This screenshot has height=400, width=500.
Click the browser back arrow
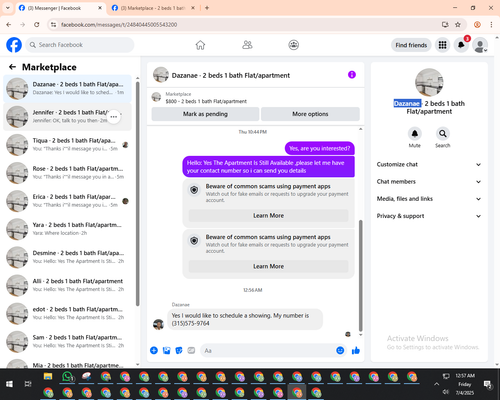click(9, 25)
